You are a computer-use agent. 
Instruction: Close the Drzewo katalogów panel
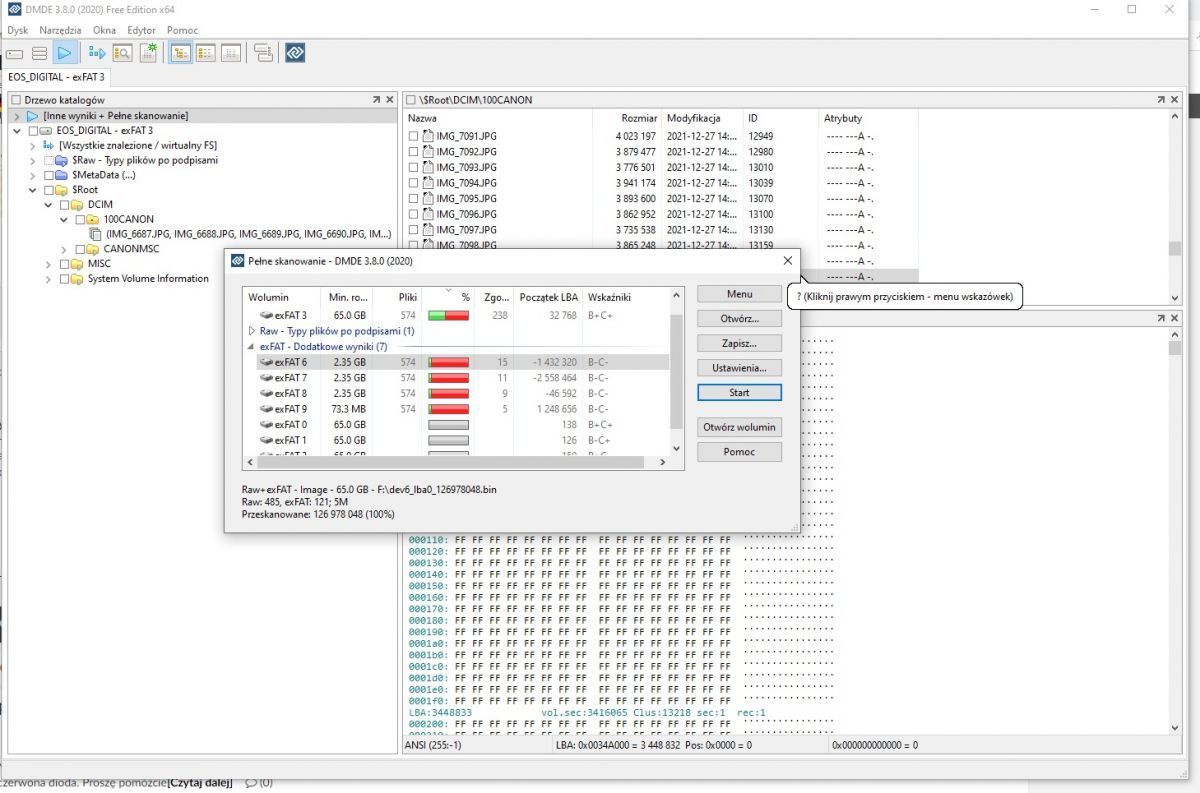(x=390, y=100)
